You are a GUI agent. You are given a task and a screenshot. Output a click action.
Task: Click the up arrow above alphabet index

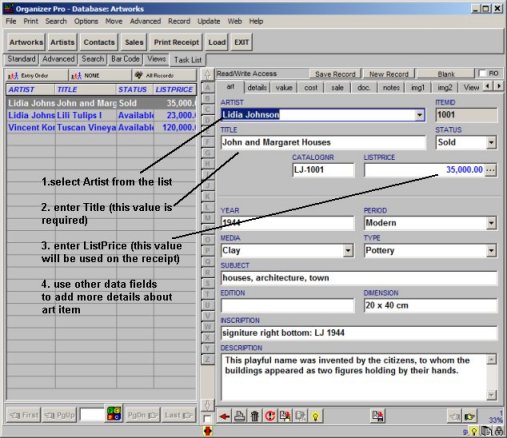click(207, 74)
